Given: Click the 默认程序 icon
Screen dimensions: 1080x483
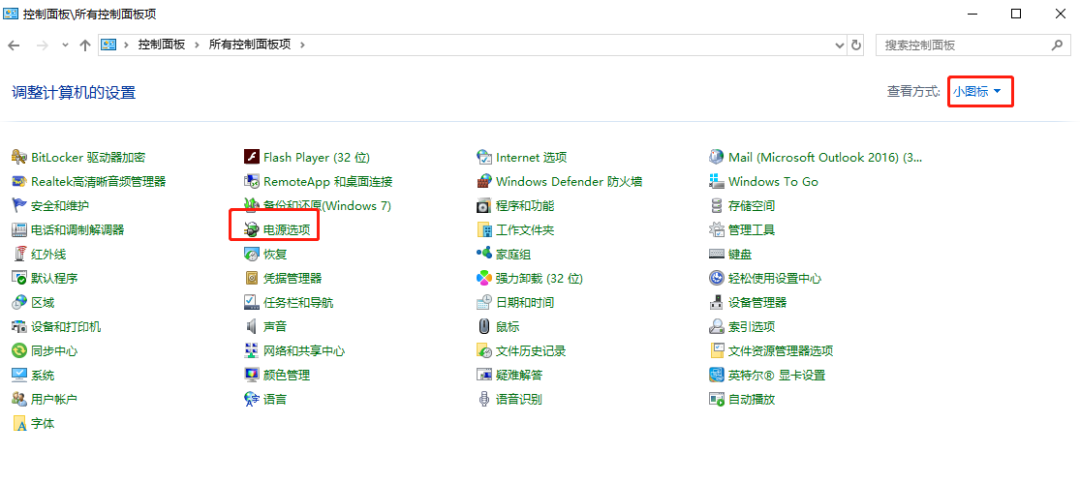Looking at the screenshot, I should [x=19, y=278].
